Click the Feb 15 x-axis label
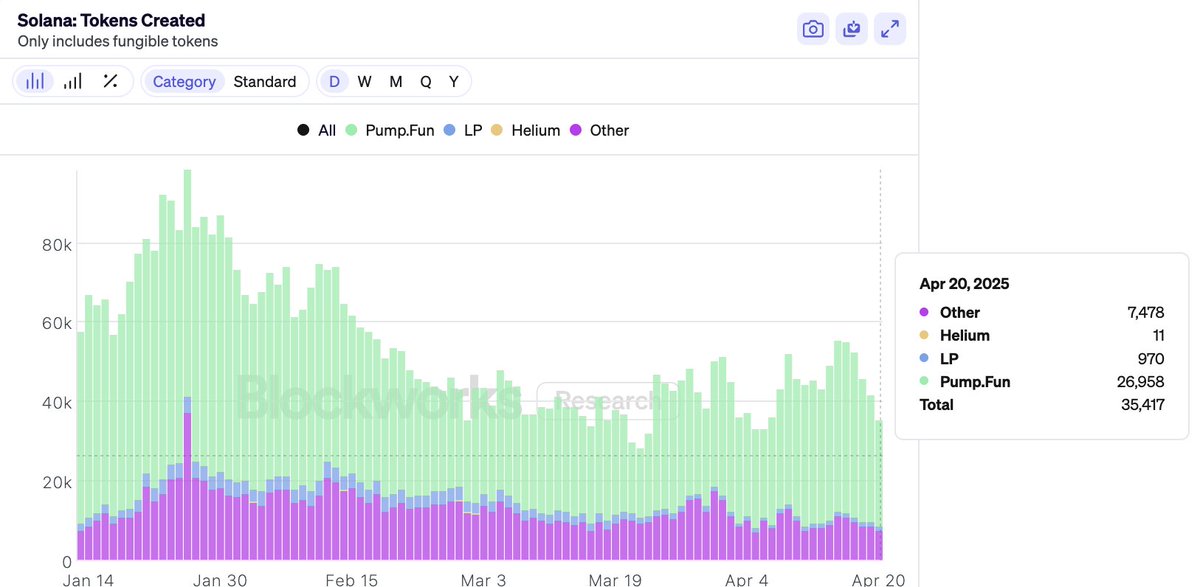The width and height of the screenshot is (1200, 587). click(353, 579)
